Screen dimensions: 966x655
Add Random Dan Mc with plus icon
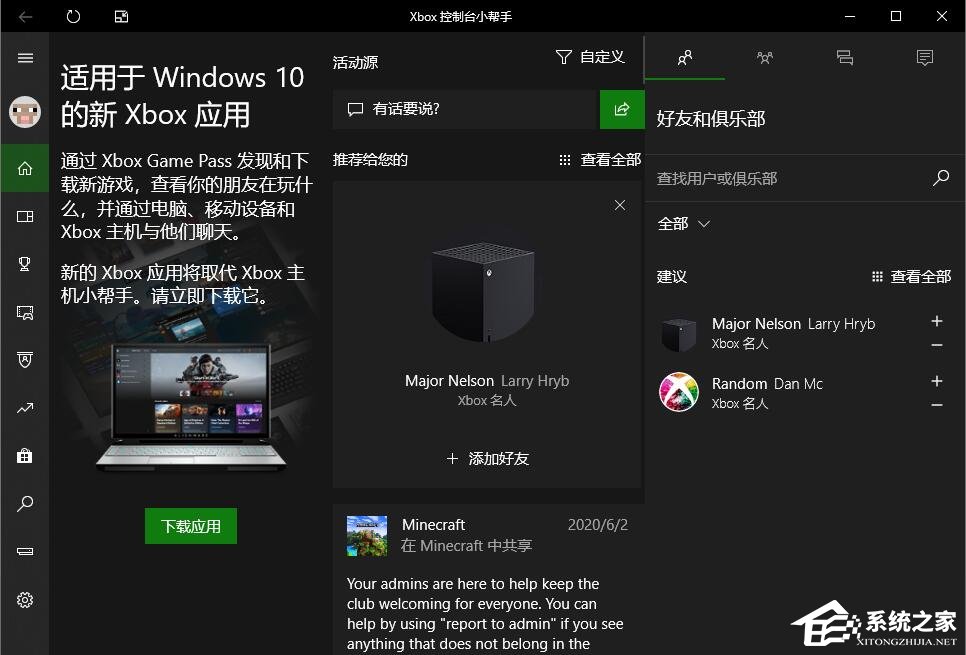[936, 381]
